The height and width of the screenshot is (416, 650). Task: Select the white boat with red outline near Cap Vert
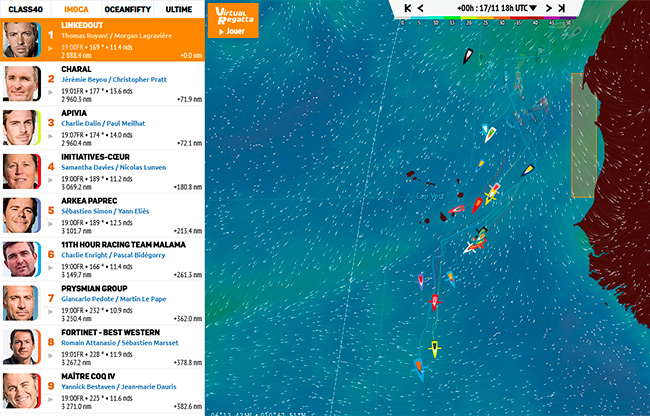(456, 209)
